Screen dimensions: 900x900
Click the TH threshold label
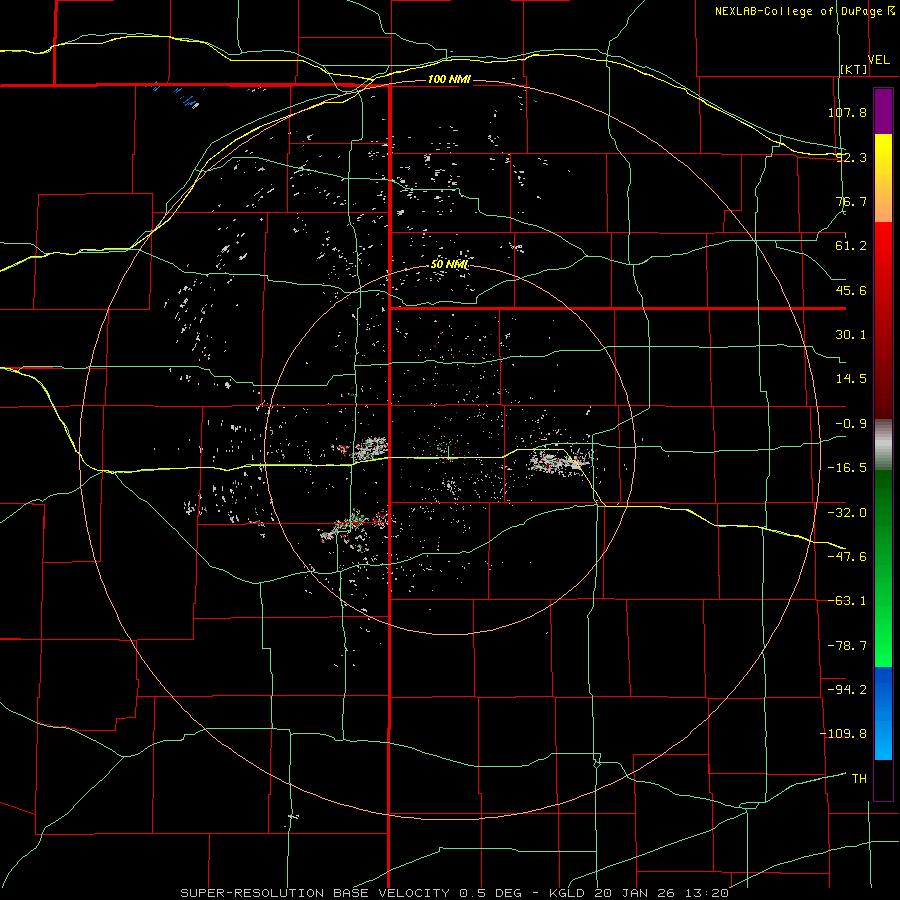coord(859,779)
